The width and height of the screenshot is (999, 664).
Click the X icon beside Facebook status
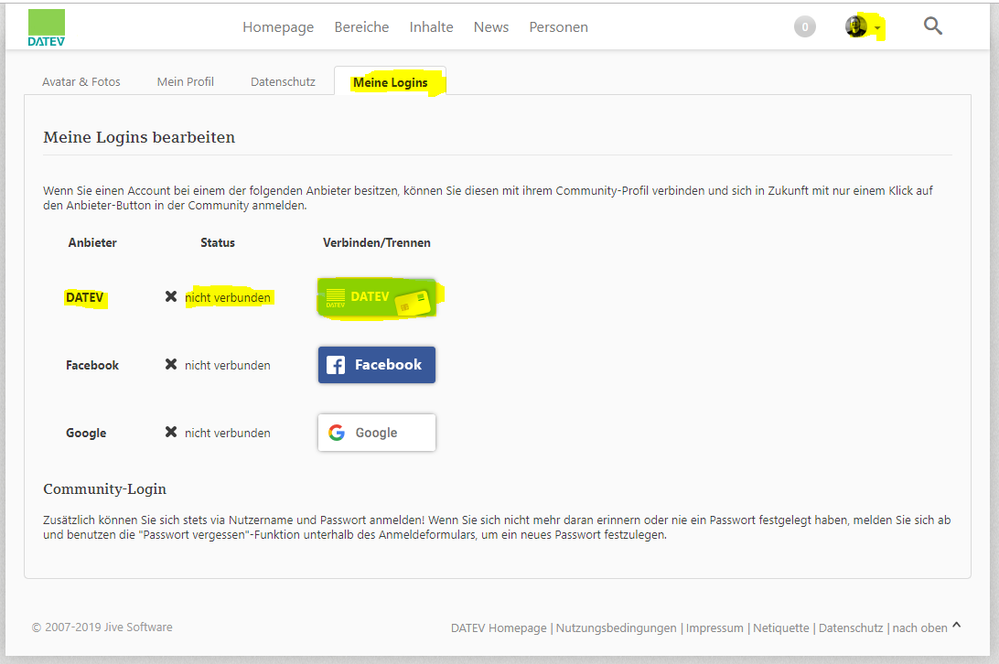pos(171,365)
